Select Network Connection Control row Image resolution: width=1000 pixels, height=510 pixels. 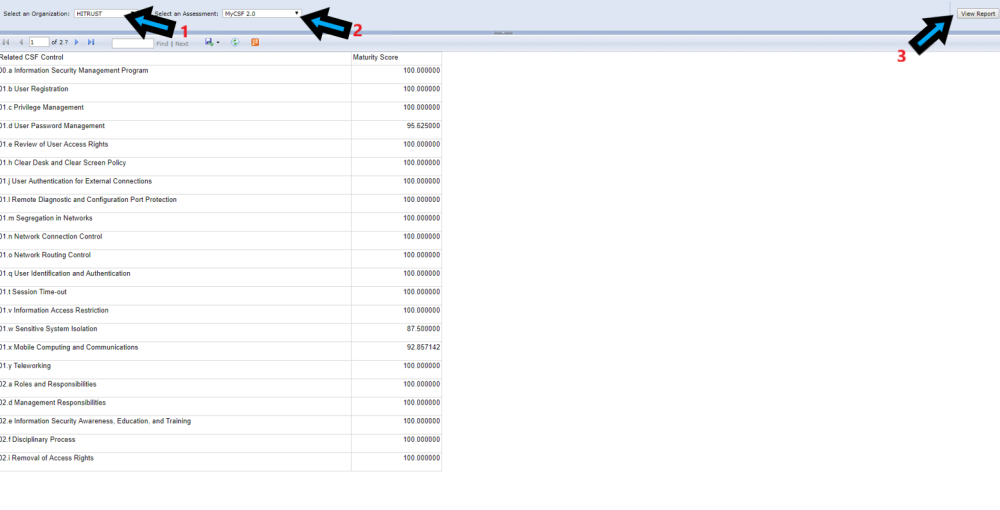tap(220, 240)
